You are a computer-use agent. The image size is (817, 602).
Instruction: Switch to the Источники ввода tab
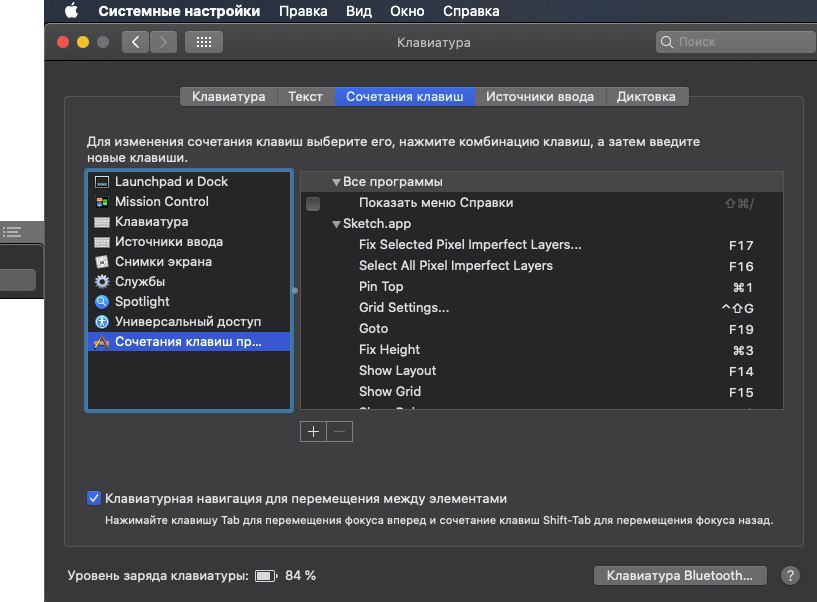[x=540, y=96]
